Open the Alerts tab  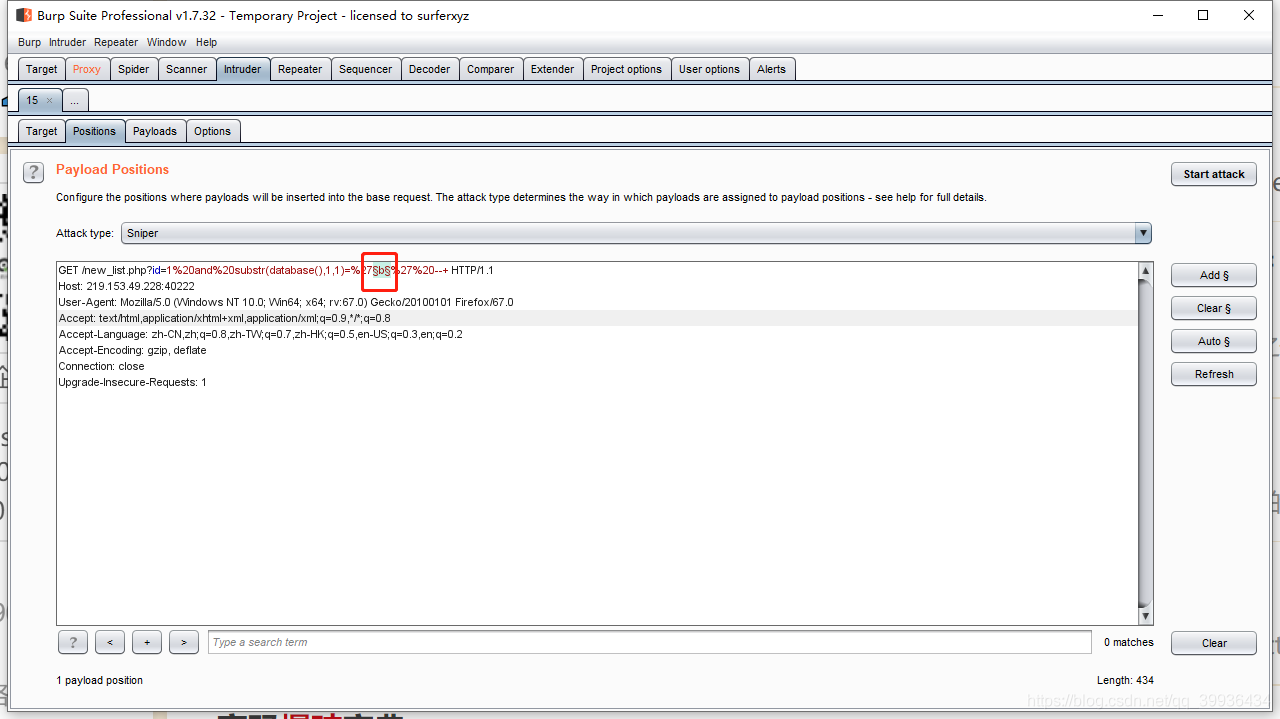[x=772, y=69]
